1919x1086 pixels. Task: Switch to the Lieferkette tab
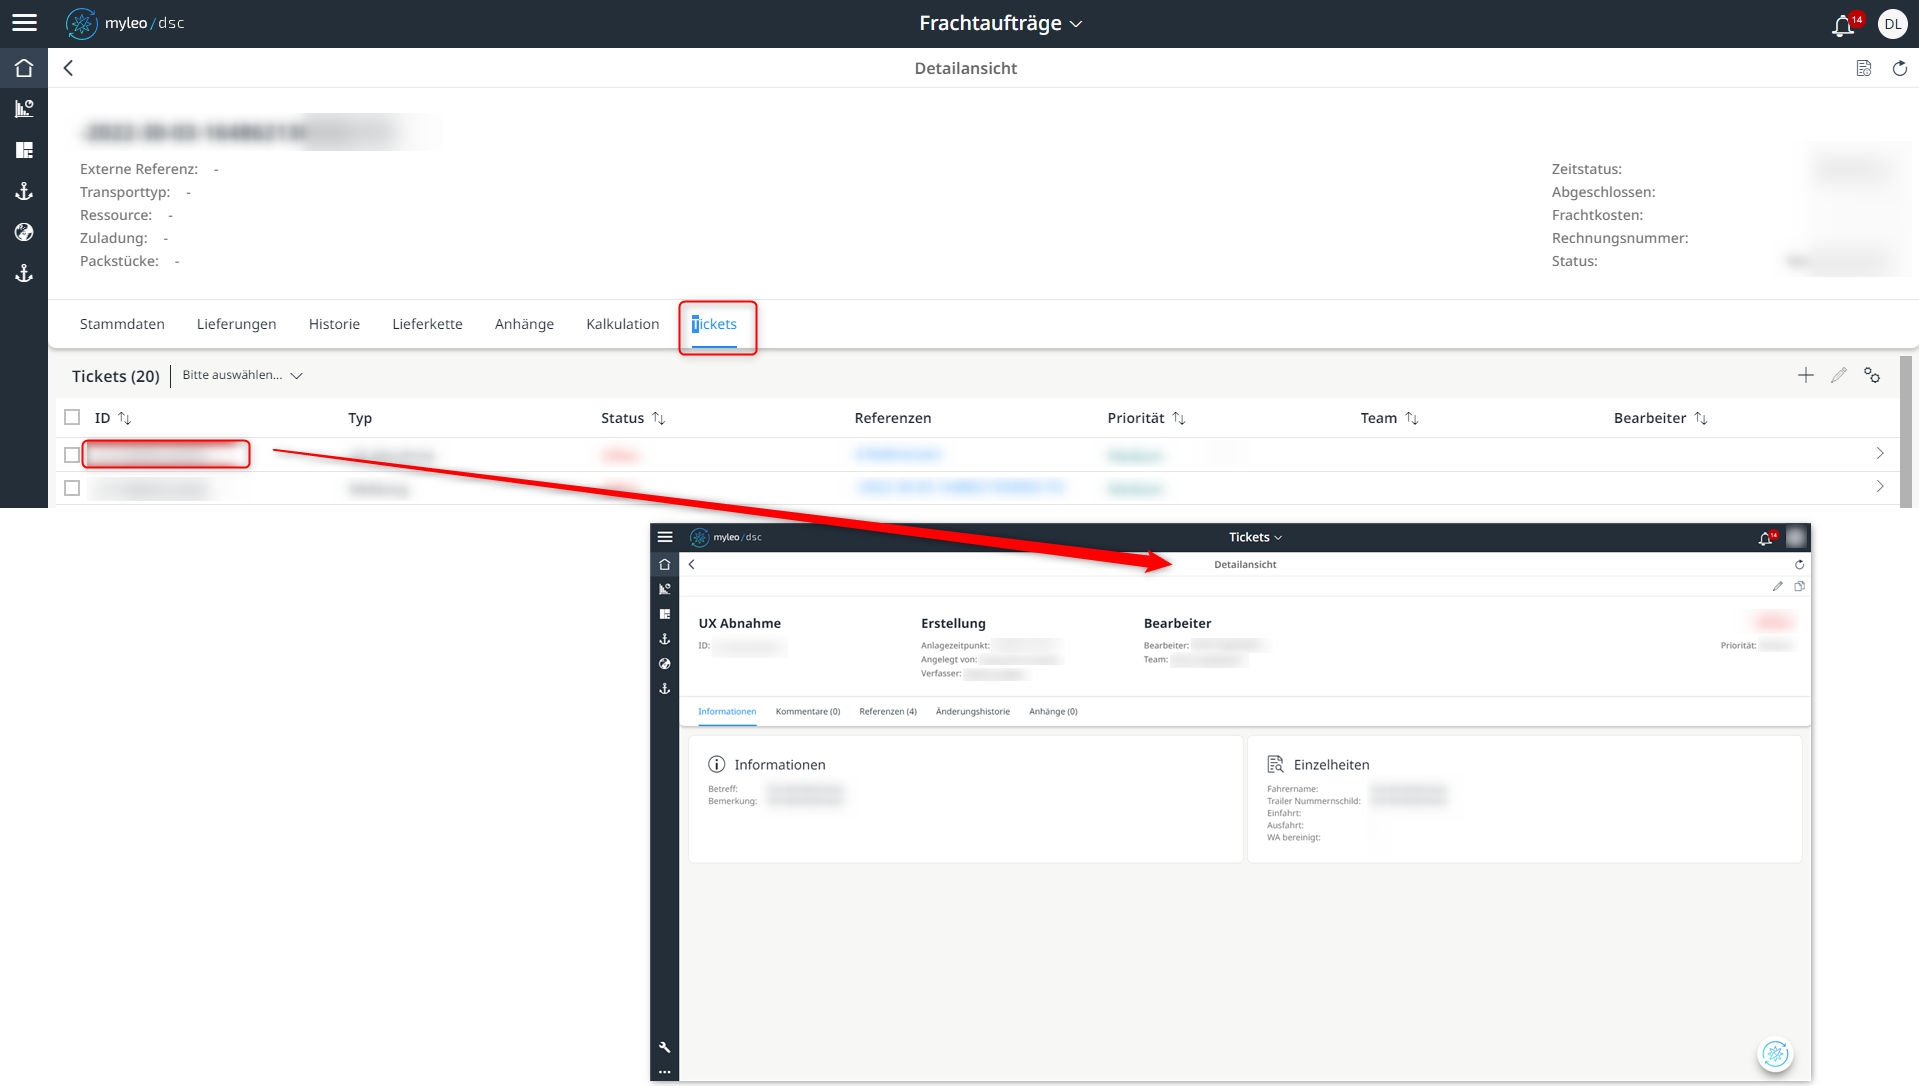(x=427, y=324)
